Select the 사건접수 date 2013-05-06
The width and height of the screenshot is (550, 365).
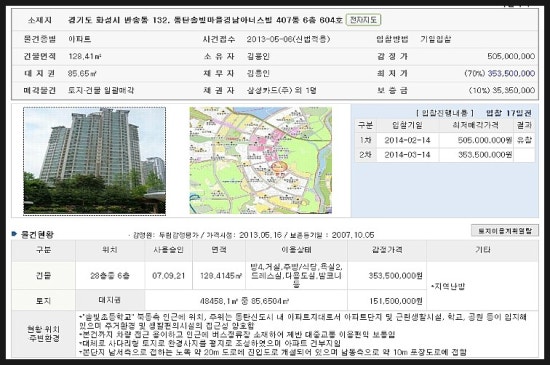(269, 39)
